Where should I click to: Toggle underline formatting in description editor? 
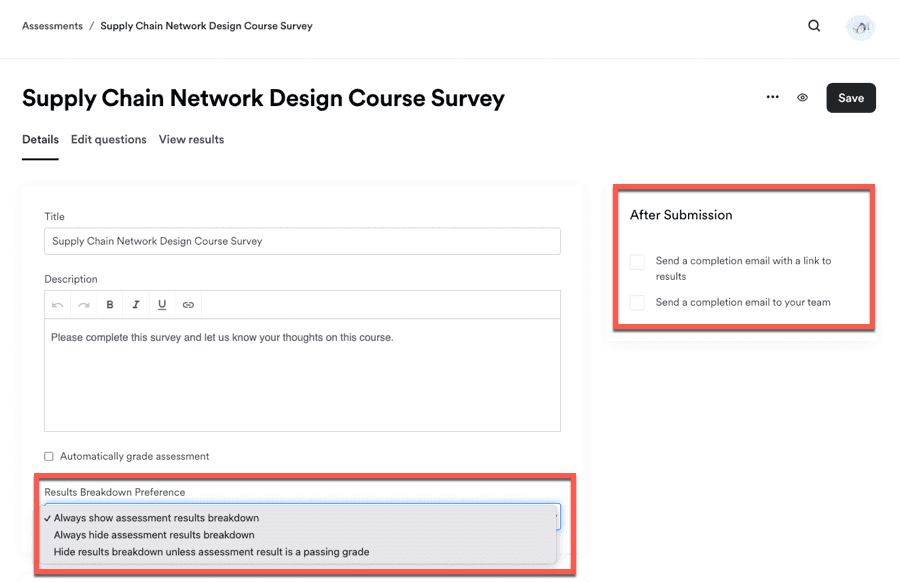[162, 305]
